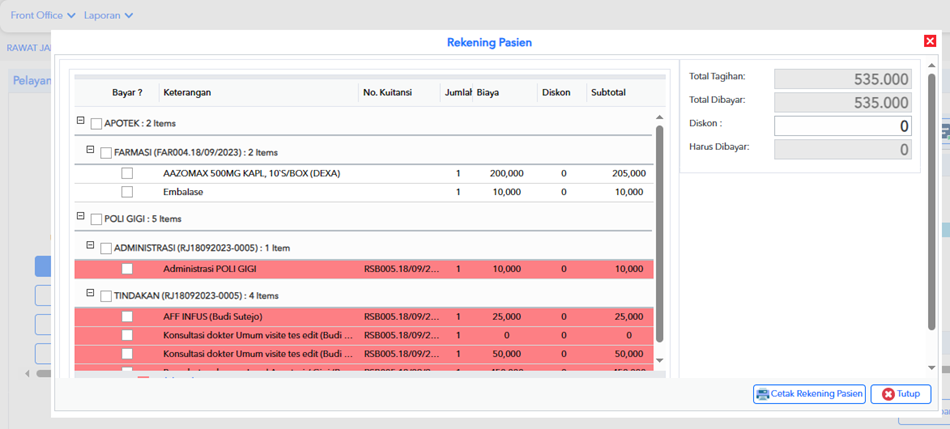The image size is (950, 429).
Task: Click the Diskon input field
Action: (x=843, y=126)
